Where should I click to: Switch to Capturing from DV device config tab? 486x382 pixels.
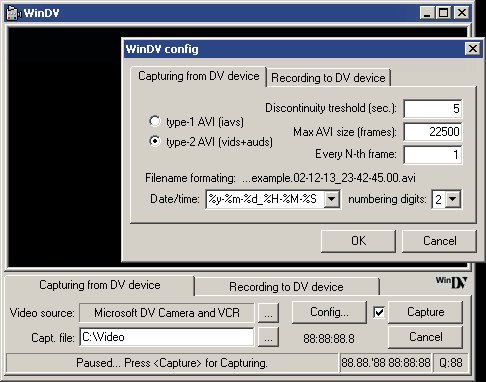(199, 76)
